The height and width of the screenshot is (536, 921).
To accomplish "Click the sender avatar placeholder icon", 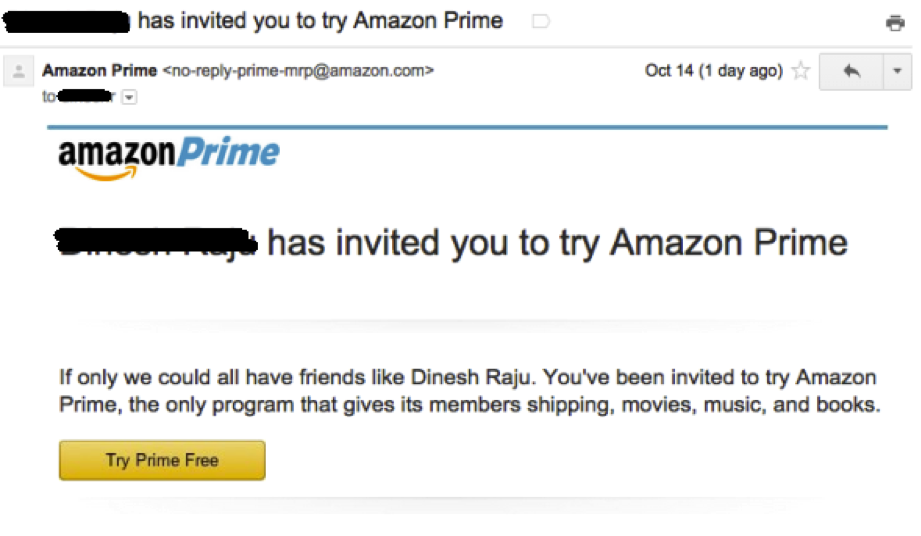I will point(19,71).
